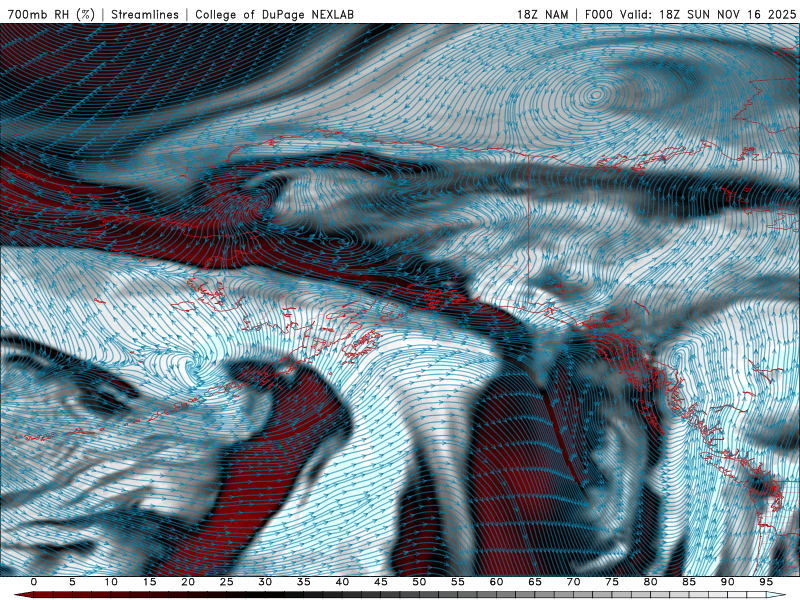The image size is (800, 600).
Task: Click the 45 label on the colorbar
Action: tap(381, 582)
